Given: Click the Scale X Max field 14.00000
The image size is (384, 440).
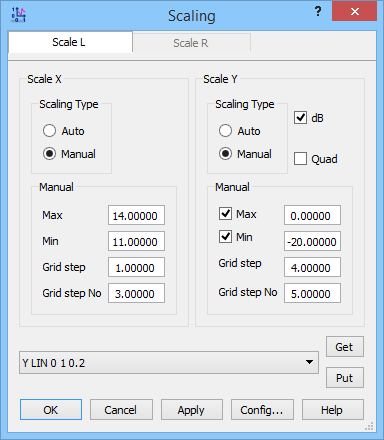Looking at the screenshot, I should 136,215.
